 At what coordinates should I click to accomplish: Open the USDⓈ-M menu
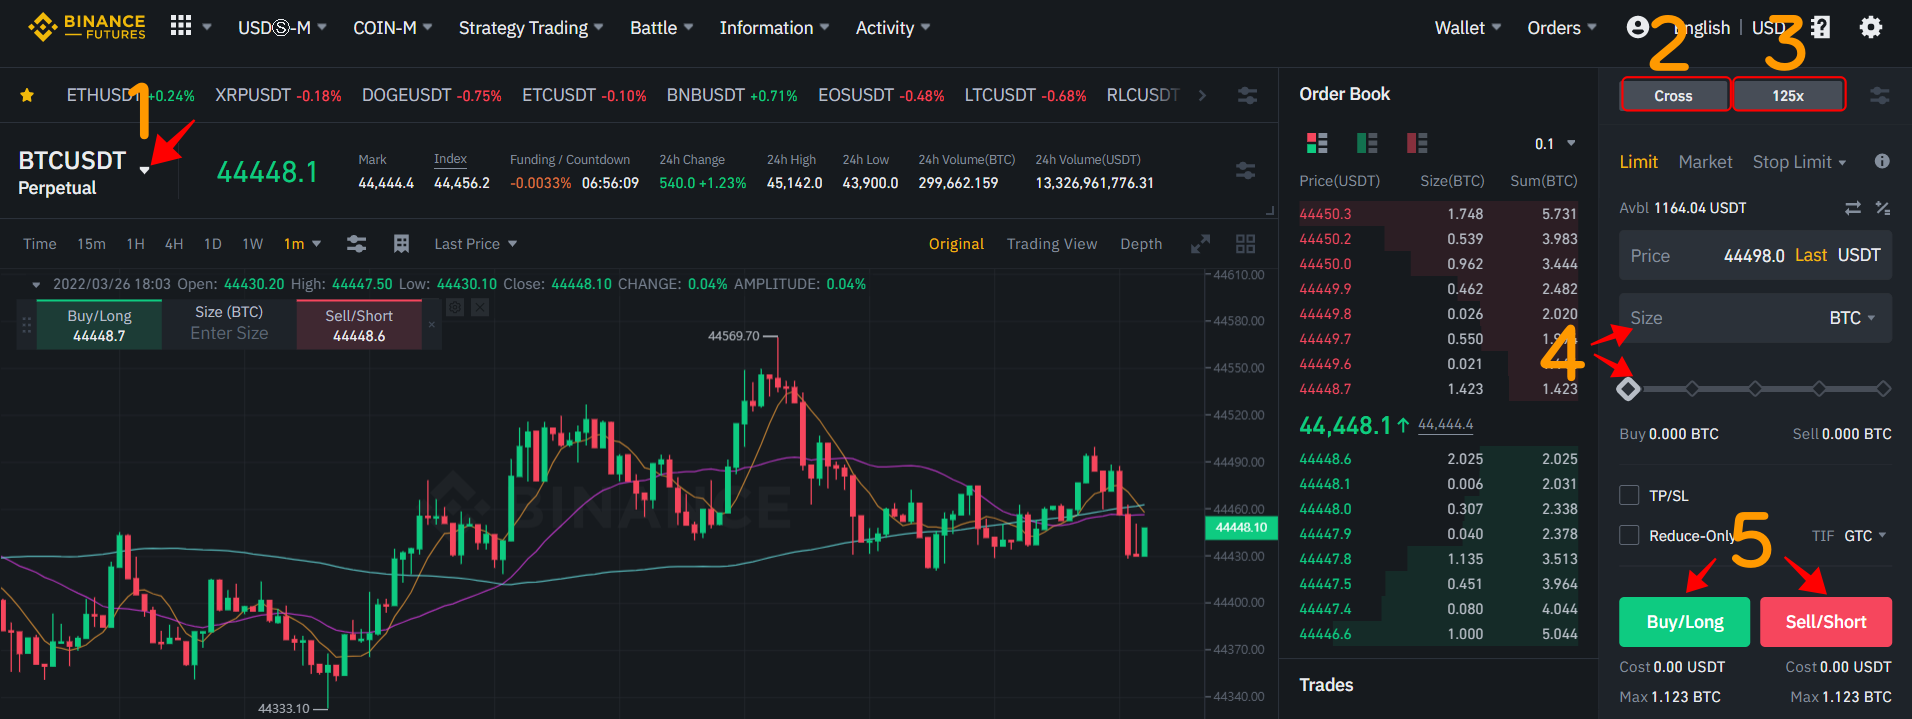pyautogui.click(x=282, y=28)
